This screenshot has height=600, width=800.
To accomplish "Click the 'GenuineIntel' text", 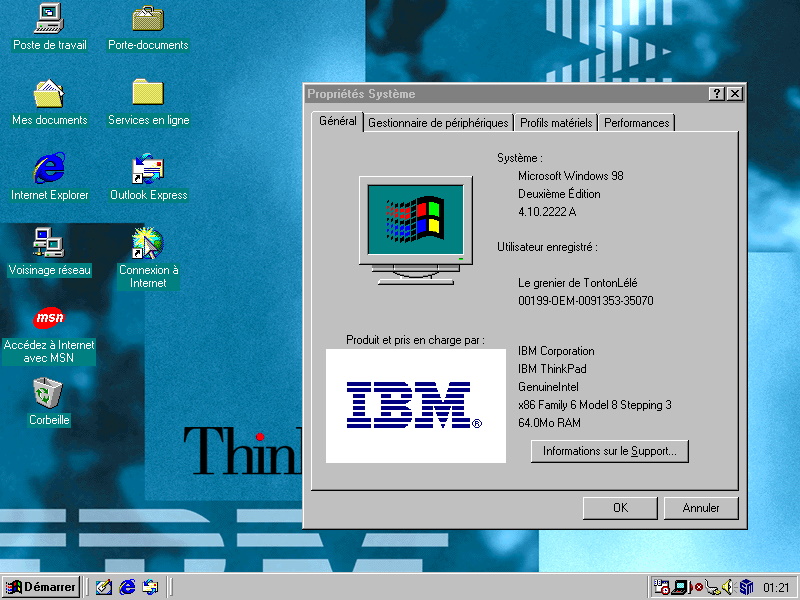I will point(548,387).
